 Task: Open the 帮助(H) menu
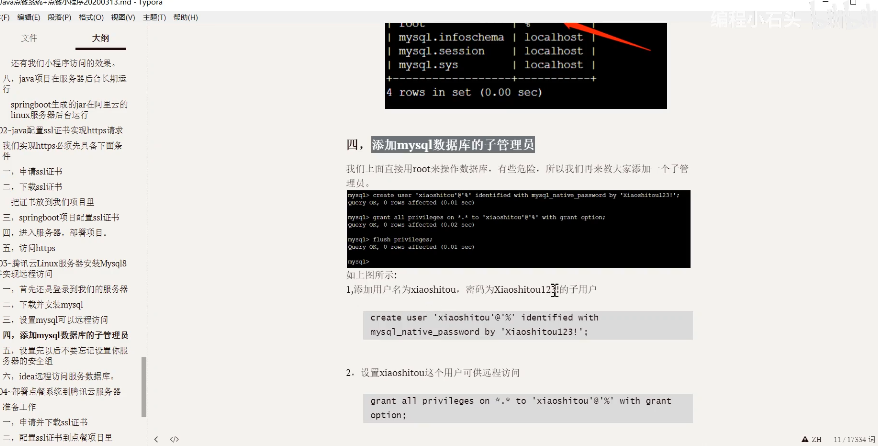(x=186, y=17)
